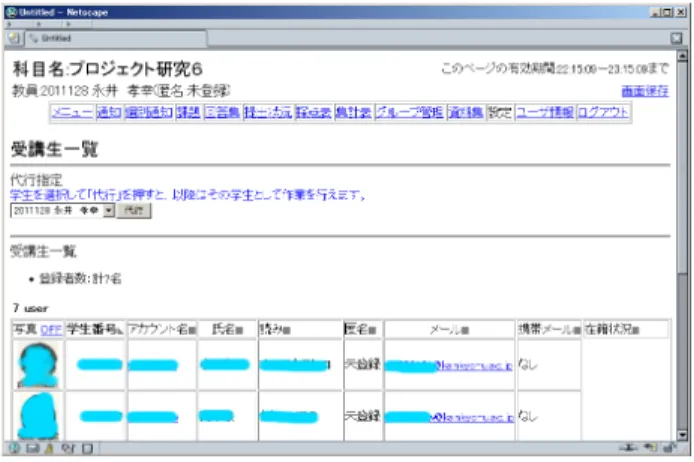Click the 受講生一覧 page heading

click(54, 149)
